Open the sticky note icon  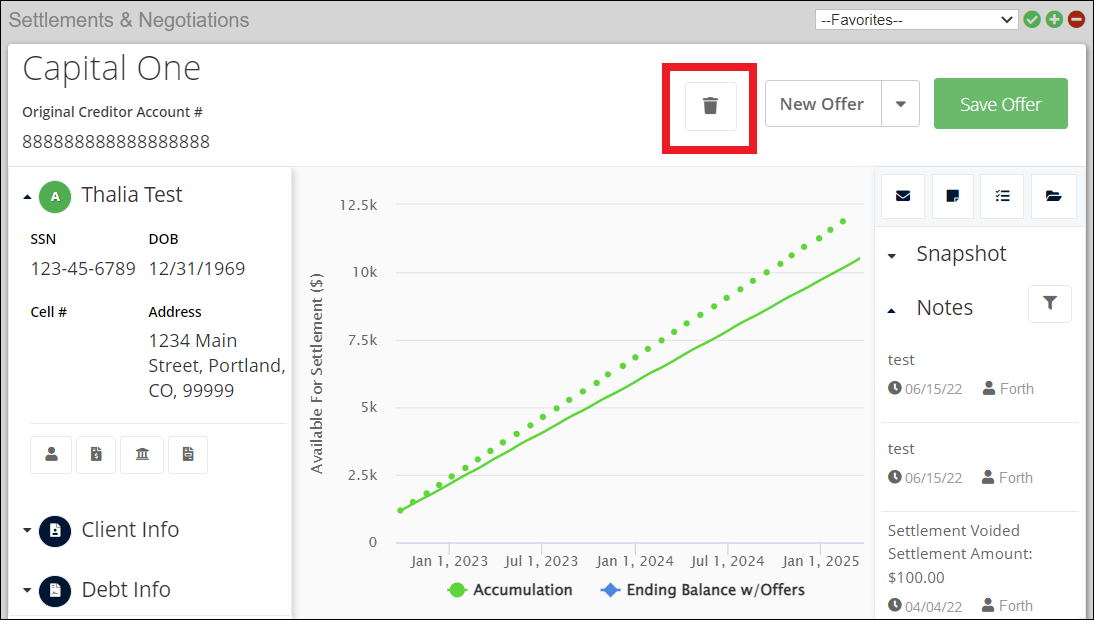[952, 196]
